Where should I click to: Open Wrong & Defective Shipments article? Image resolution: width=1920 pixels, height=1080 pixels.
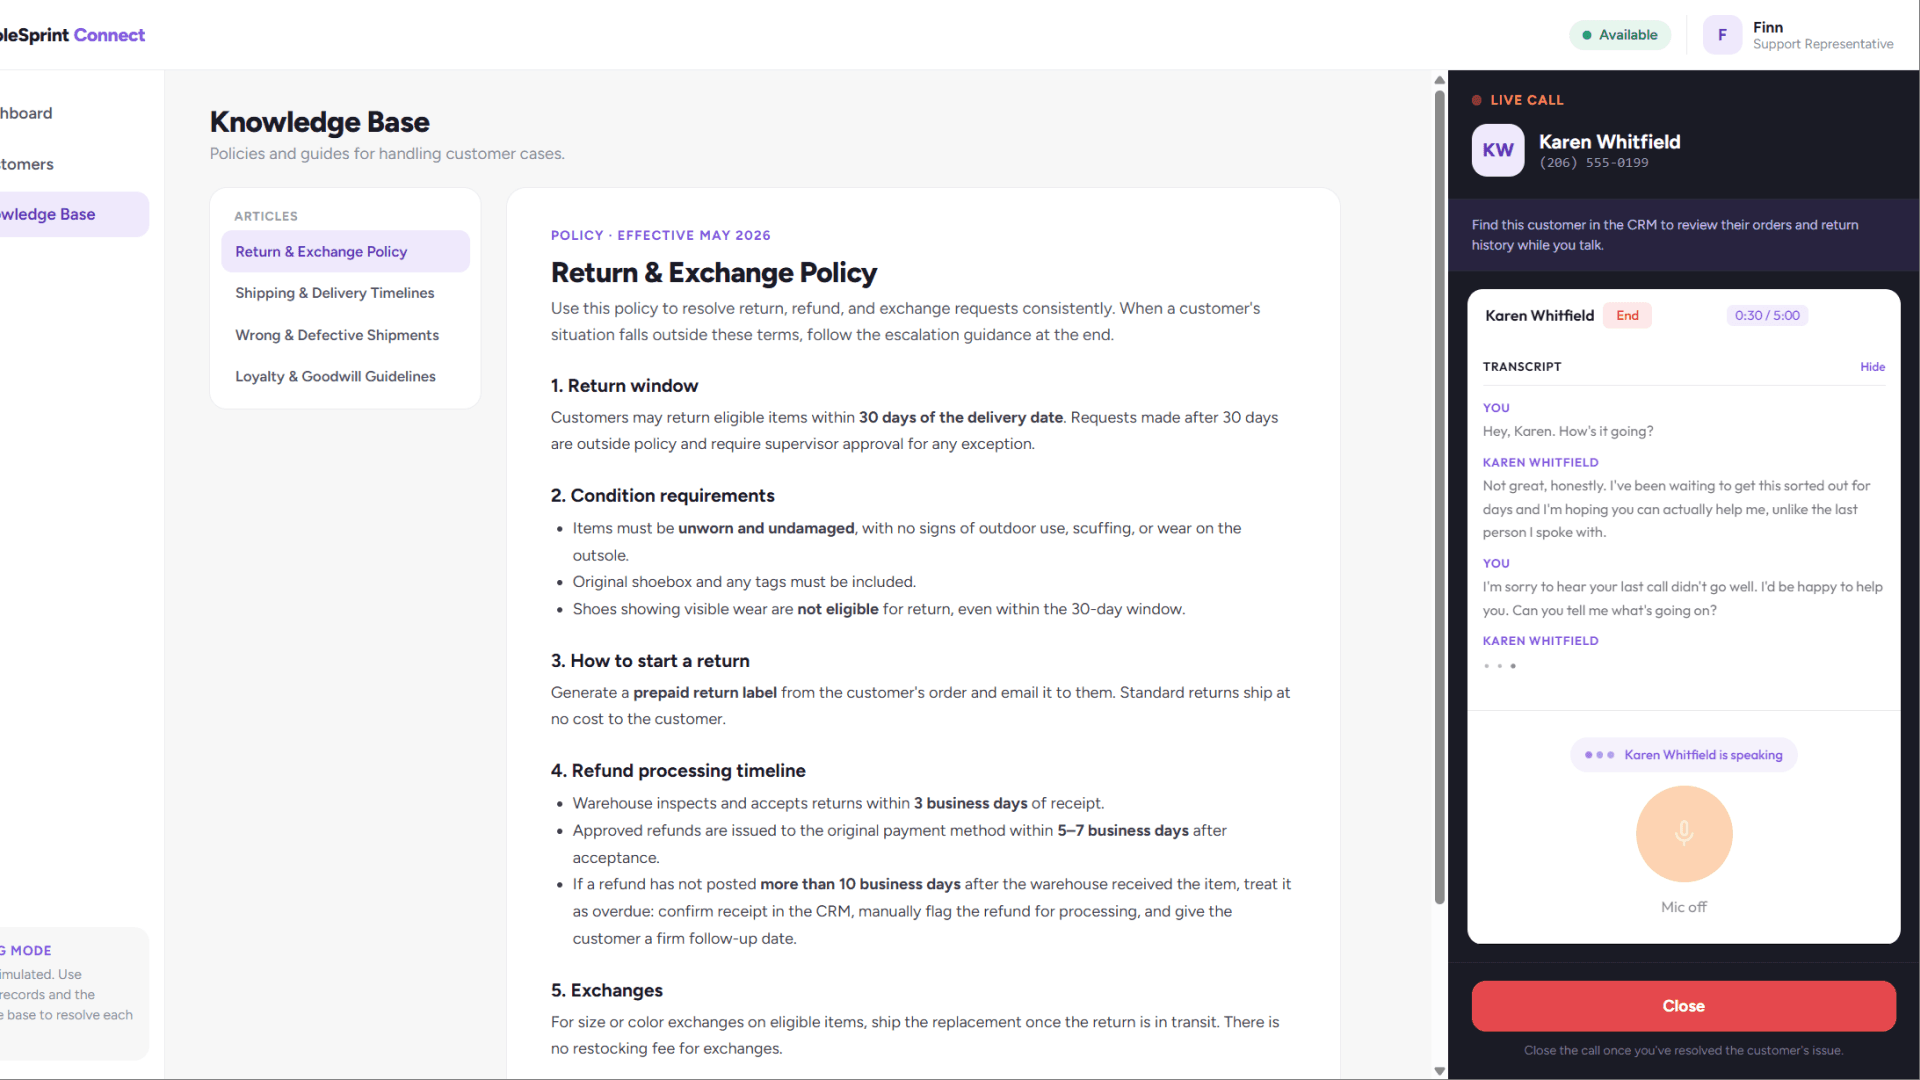(x=345, y=335)
